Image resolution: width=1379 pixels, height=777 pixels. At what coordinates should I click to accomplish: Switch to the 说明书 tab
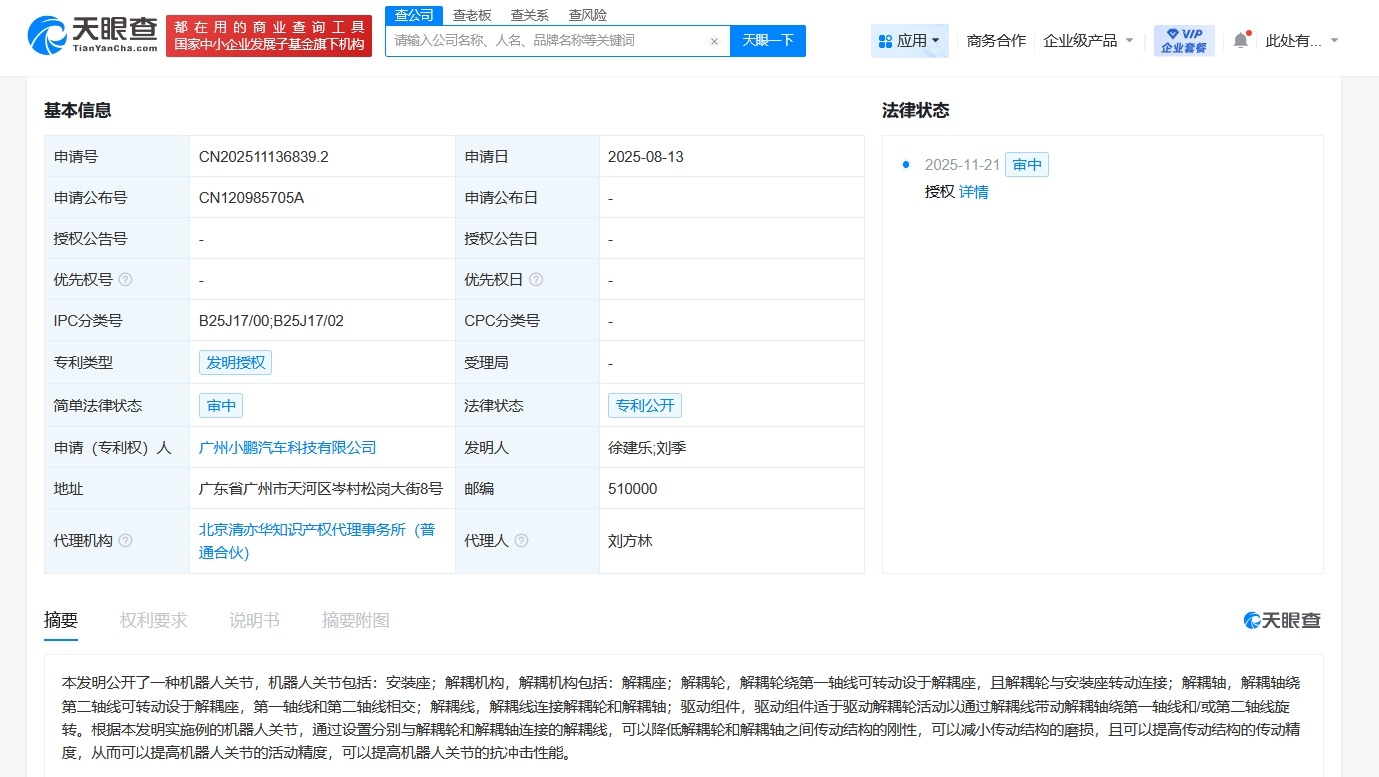click(x=254, y=620)
